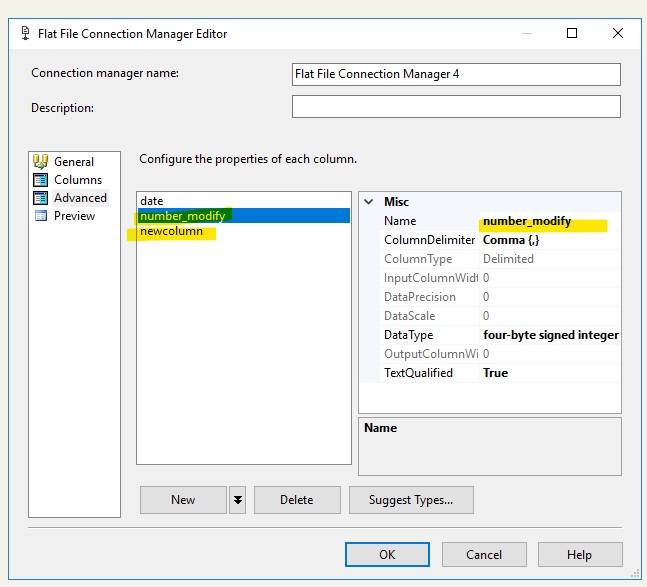Click the General page icon
This screenshot has width=647, height=587.
point(40,162)
